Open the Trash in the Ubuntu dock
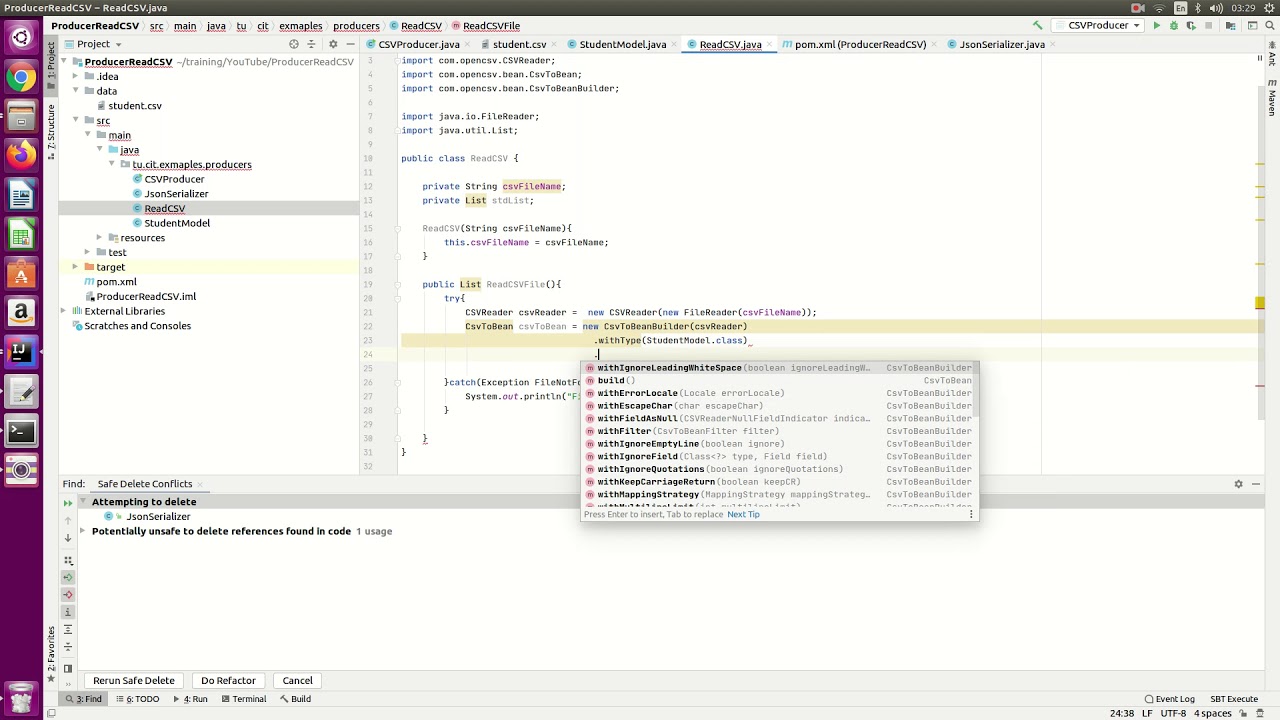 [x=21, y=697]
